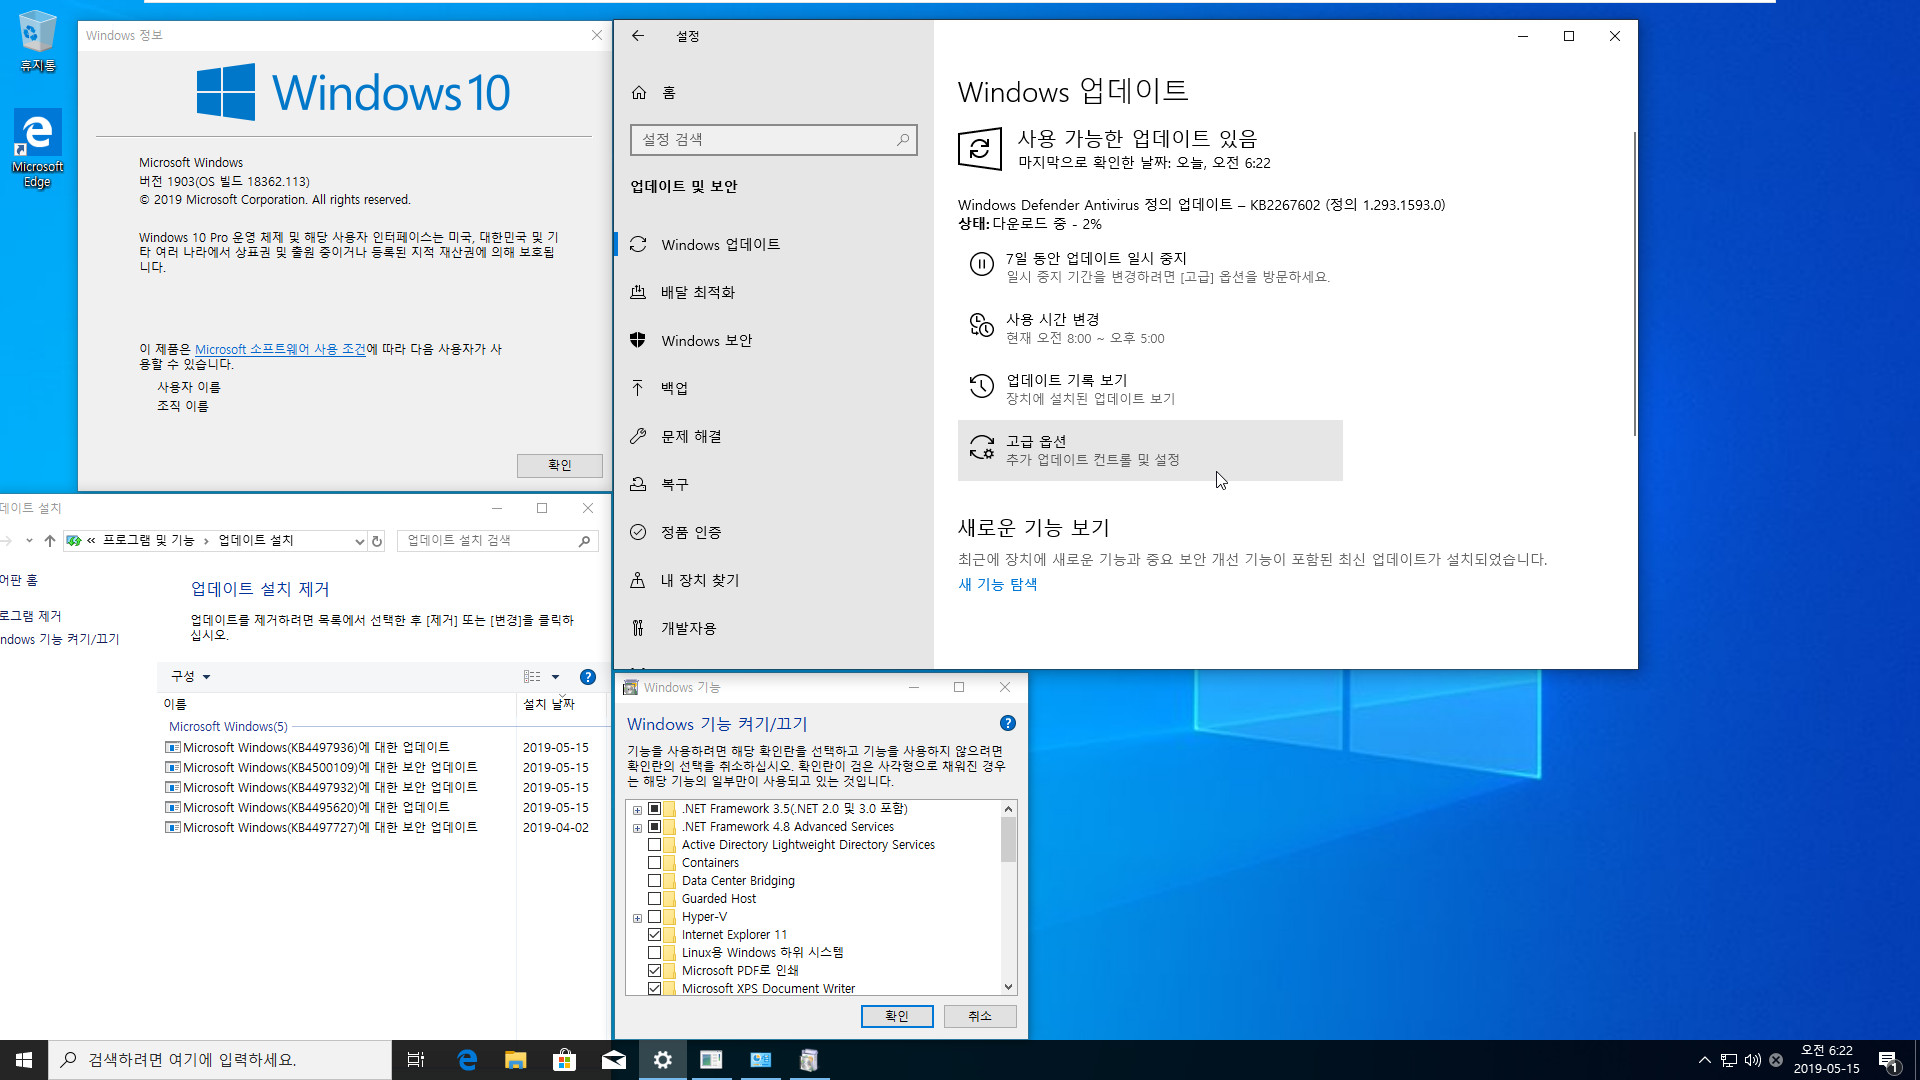Click the 설정 검색 input field
1920x1080 pixels.
pyautogui.click(x=773, y=140)
